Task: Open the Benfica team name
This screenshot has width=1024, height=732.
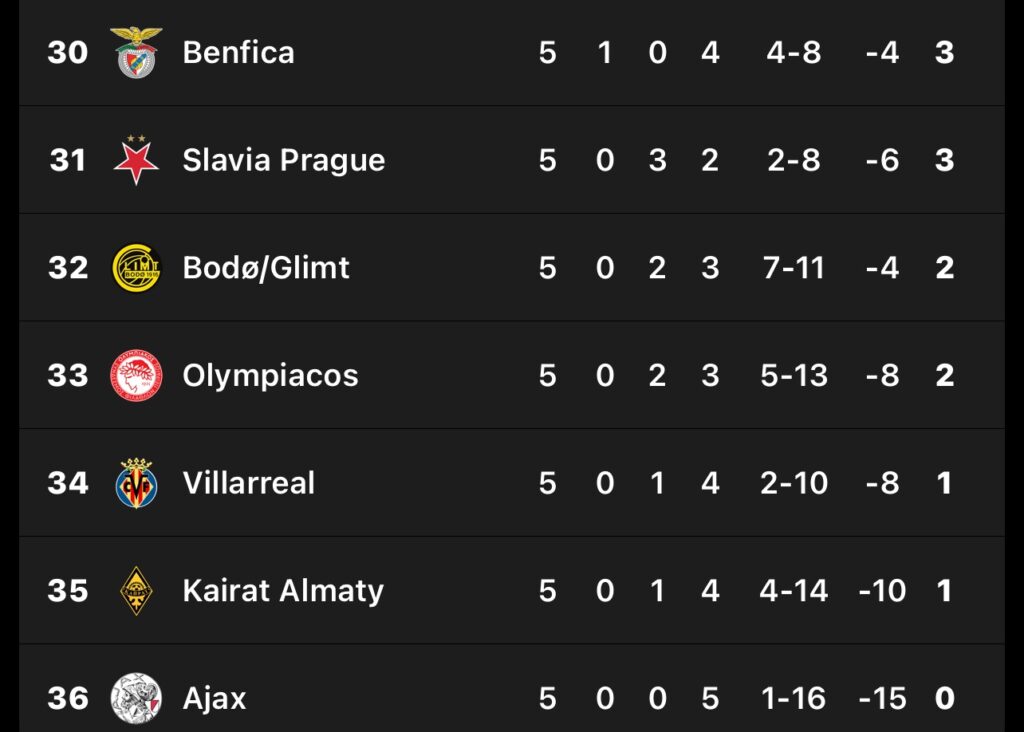Action: click(x=238, y=52)
